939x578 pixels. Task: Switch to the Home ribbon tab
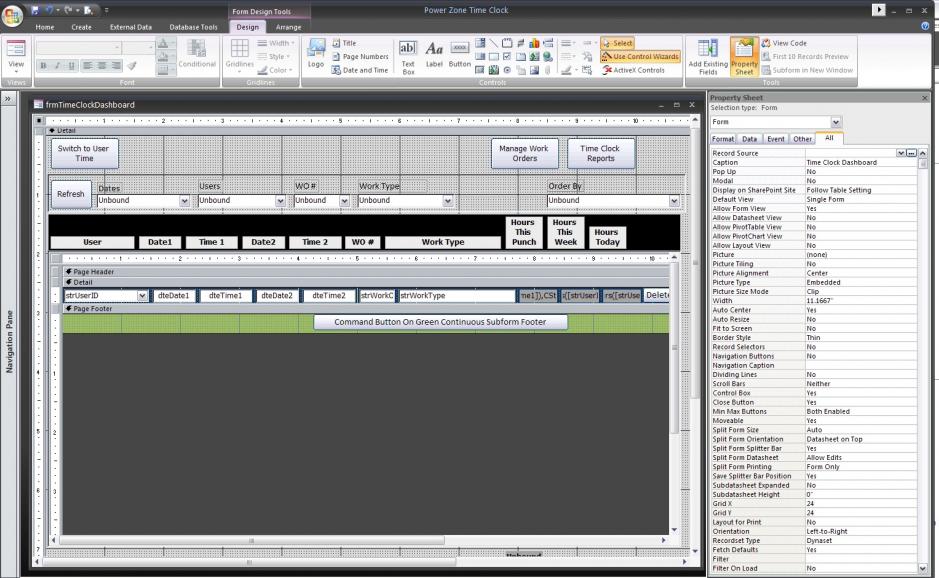coord(44,27)
